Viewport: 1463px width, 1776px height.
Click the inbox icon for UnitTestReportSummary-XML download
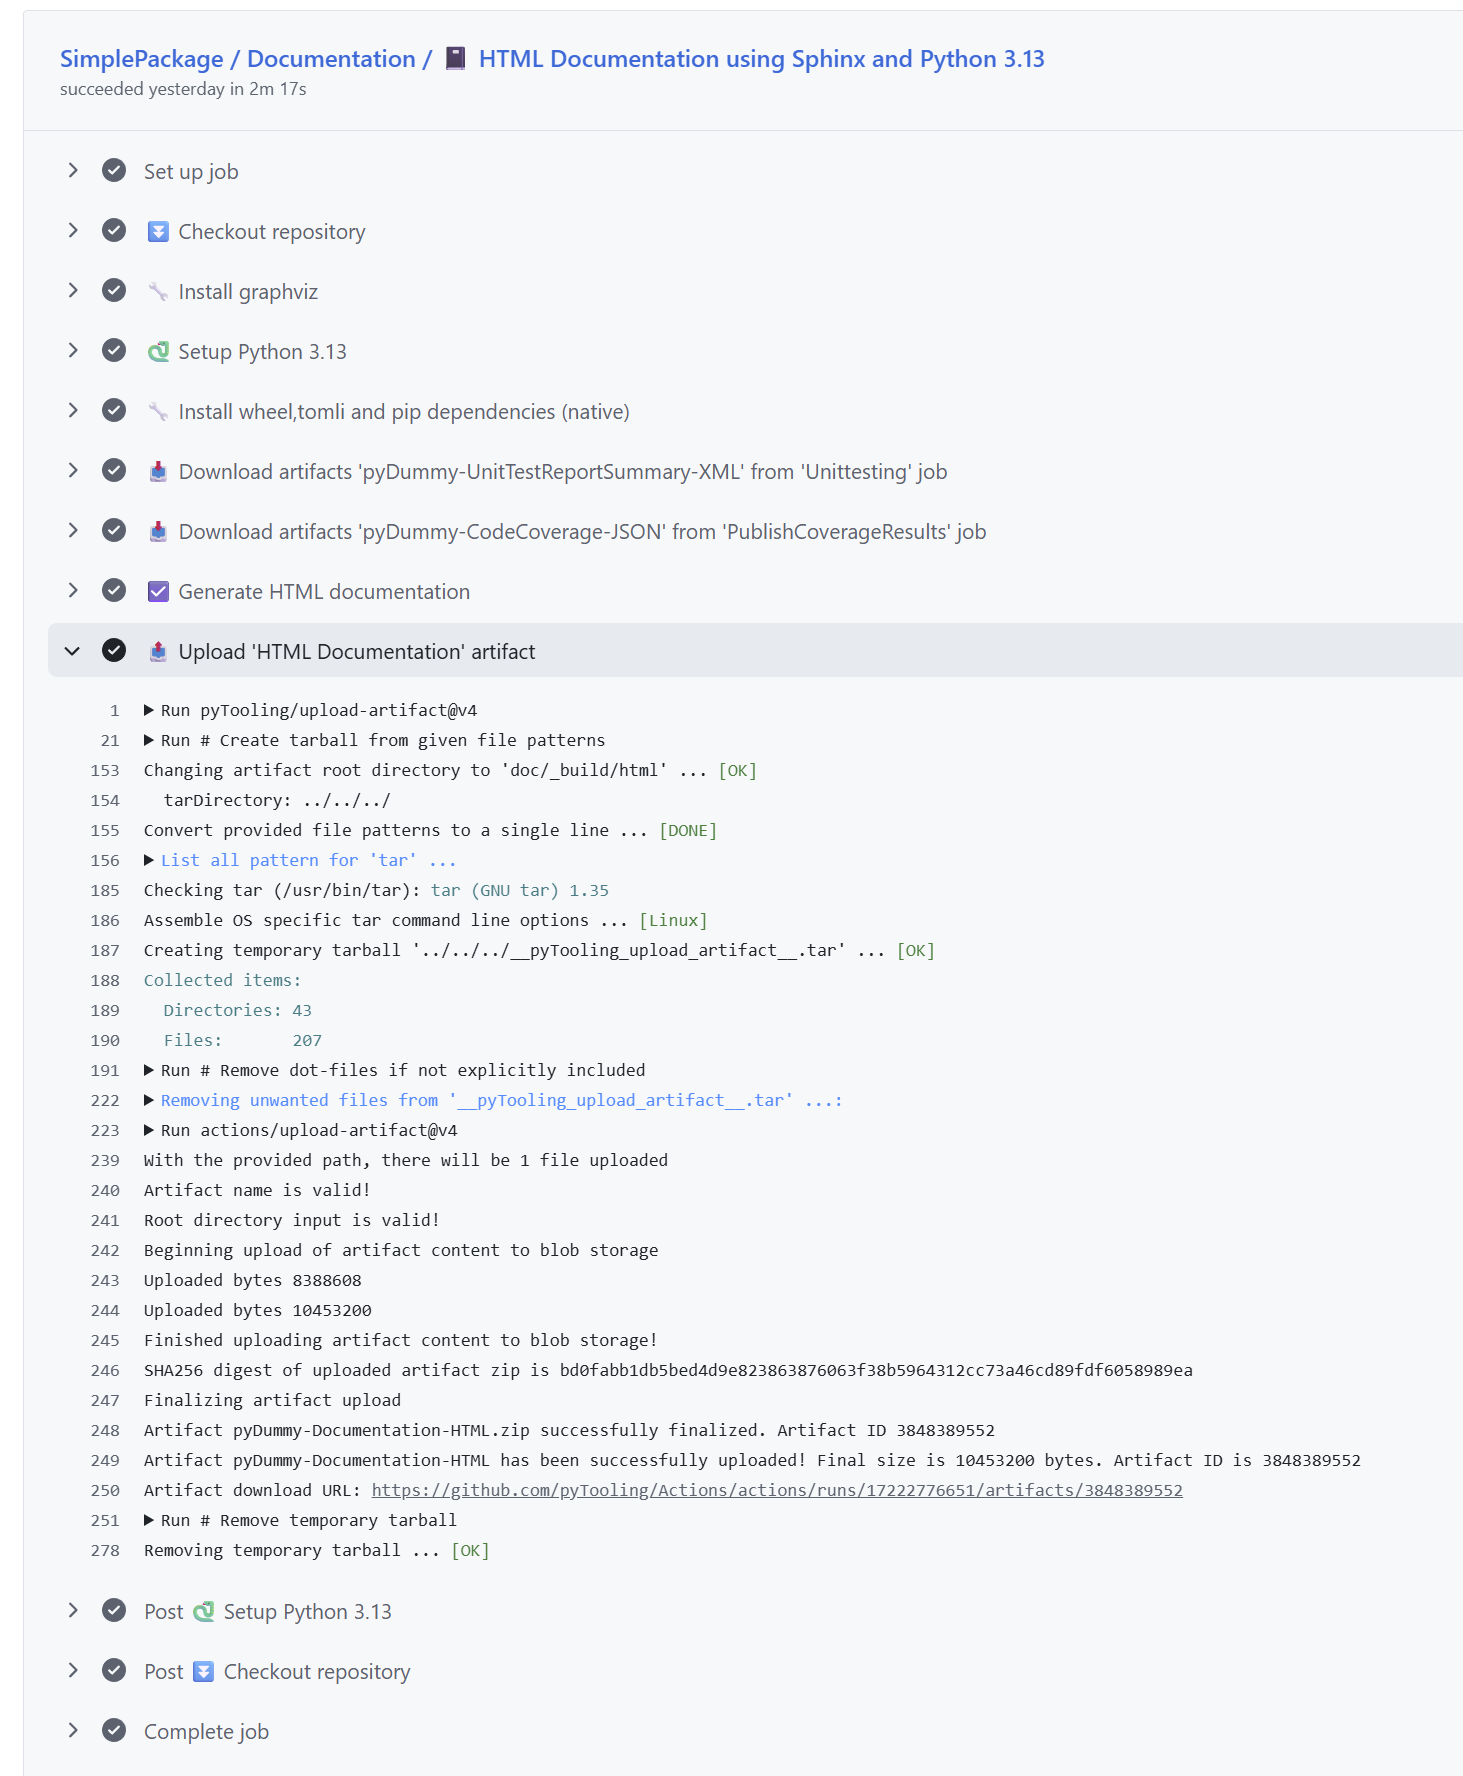click(x=158, y=472)
